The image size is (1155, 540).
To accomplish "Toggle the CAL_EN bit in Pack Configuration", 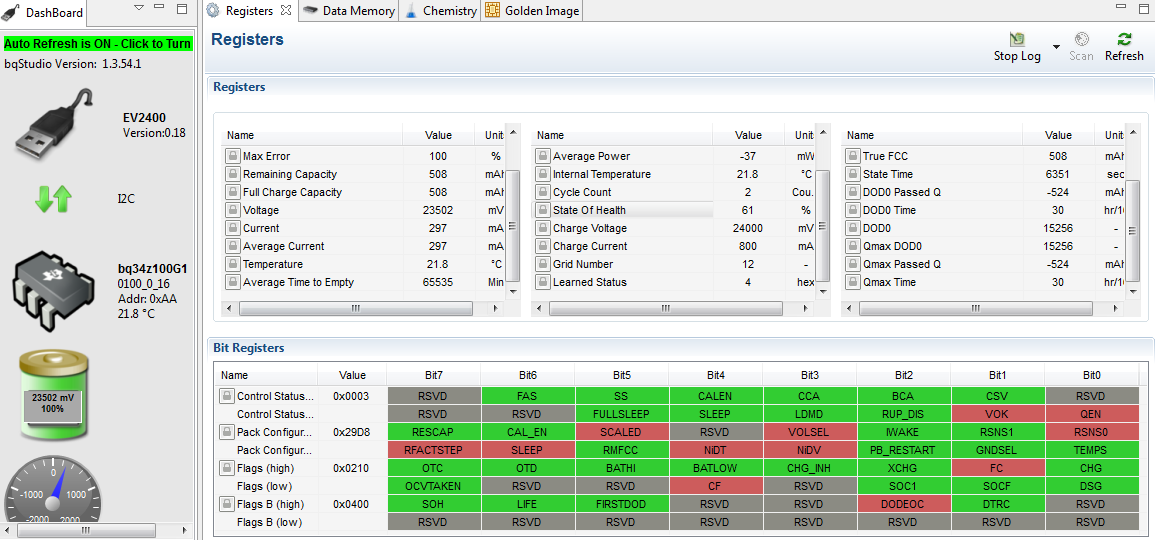I will tap(527, 432).
